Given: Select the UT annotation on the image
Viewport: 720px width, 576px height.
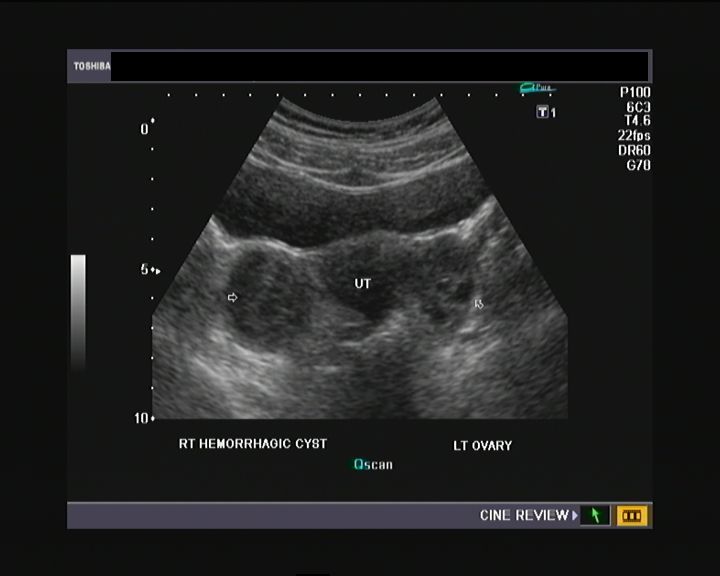Looking at the screenshot, I should (363, 284).
